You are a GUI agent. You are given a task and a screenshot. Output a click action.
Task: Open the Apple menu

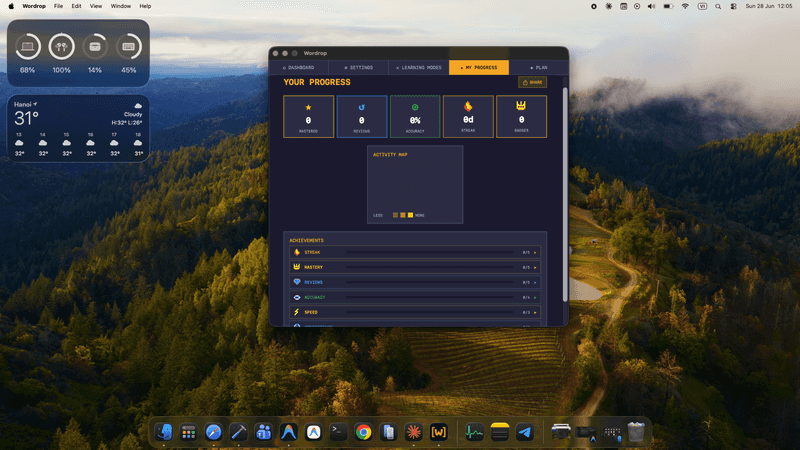coord(11,6)
